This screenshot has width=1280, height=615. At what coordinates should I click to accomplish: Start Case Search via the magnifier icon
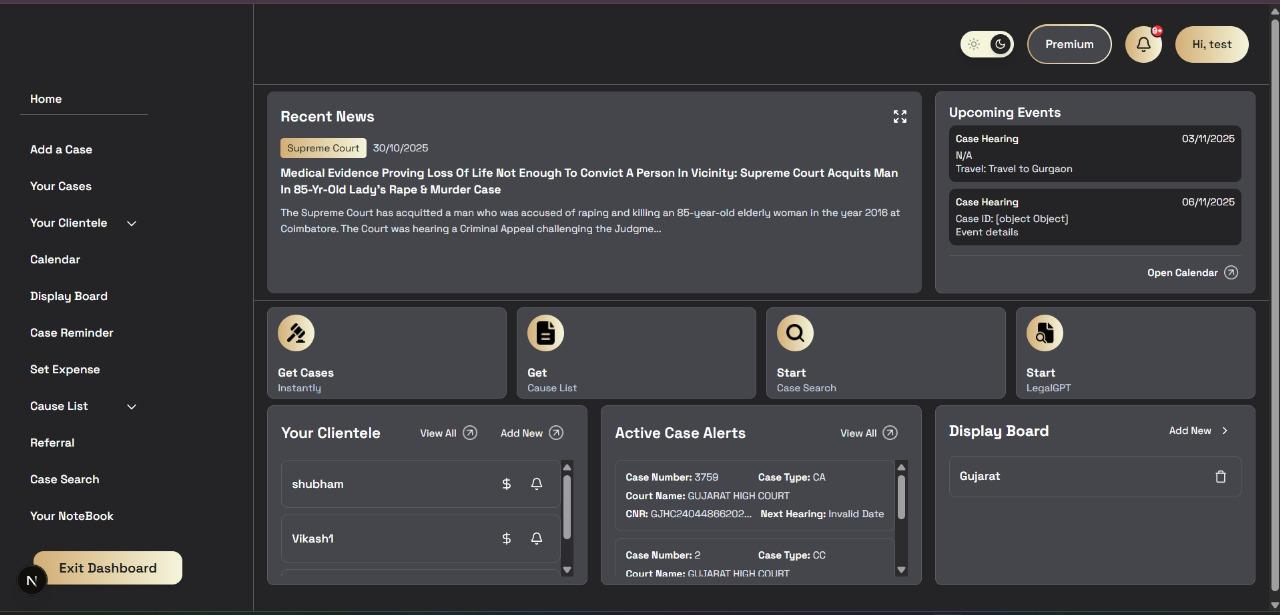coord(794,333)
